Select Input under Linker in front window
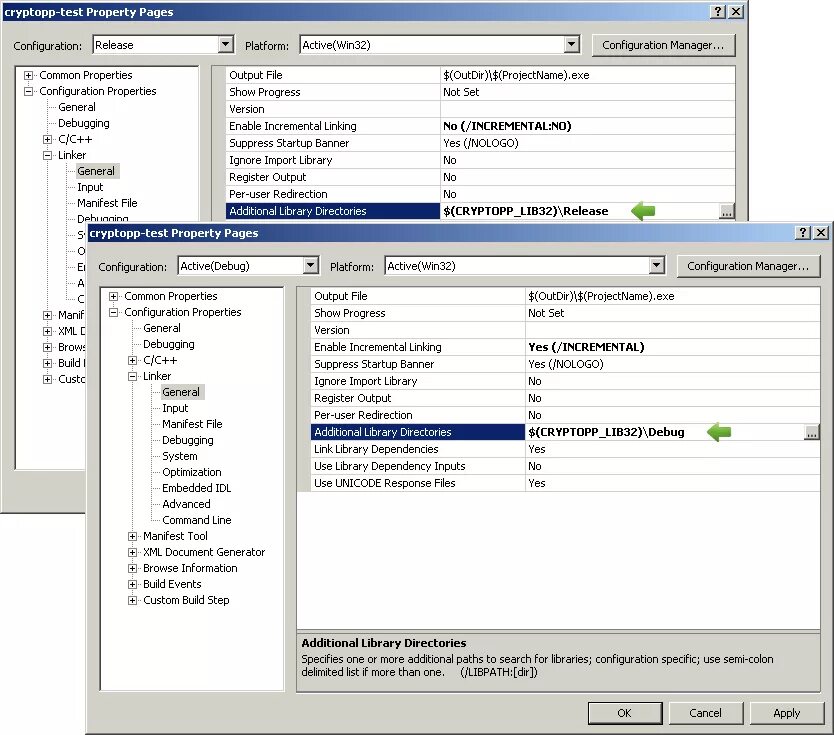The image size is (834, 735). coord(175,408)
